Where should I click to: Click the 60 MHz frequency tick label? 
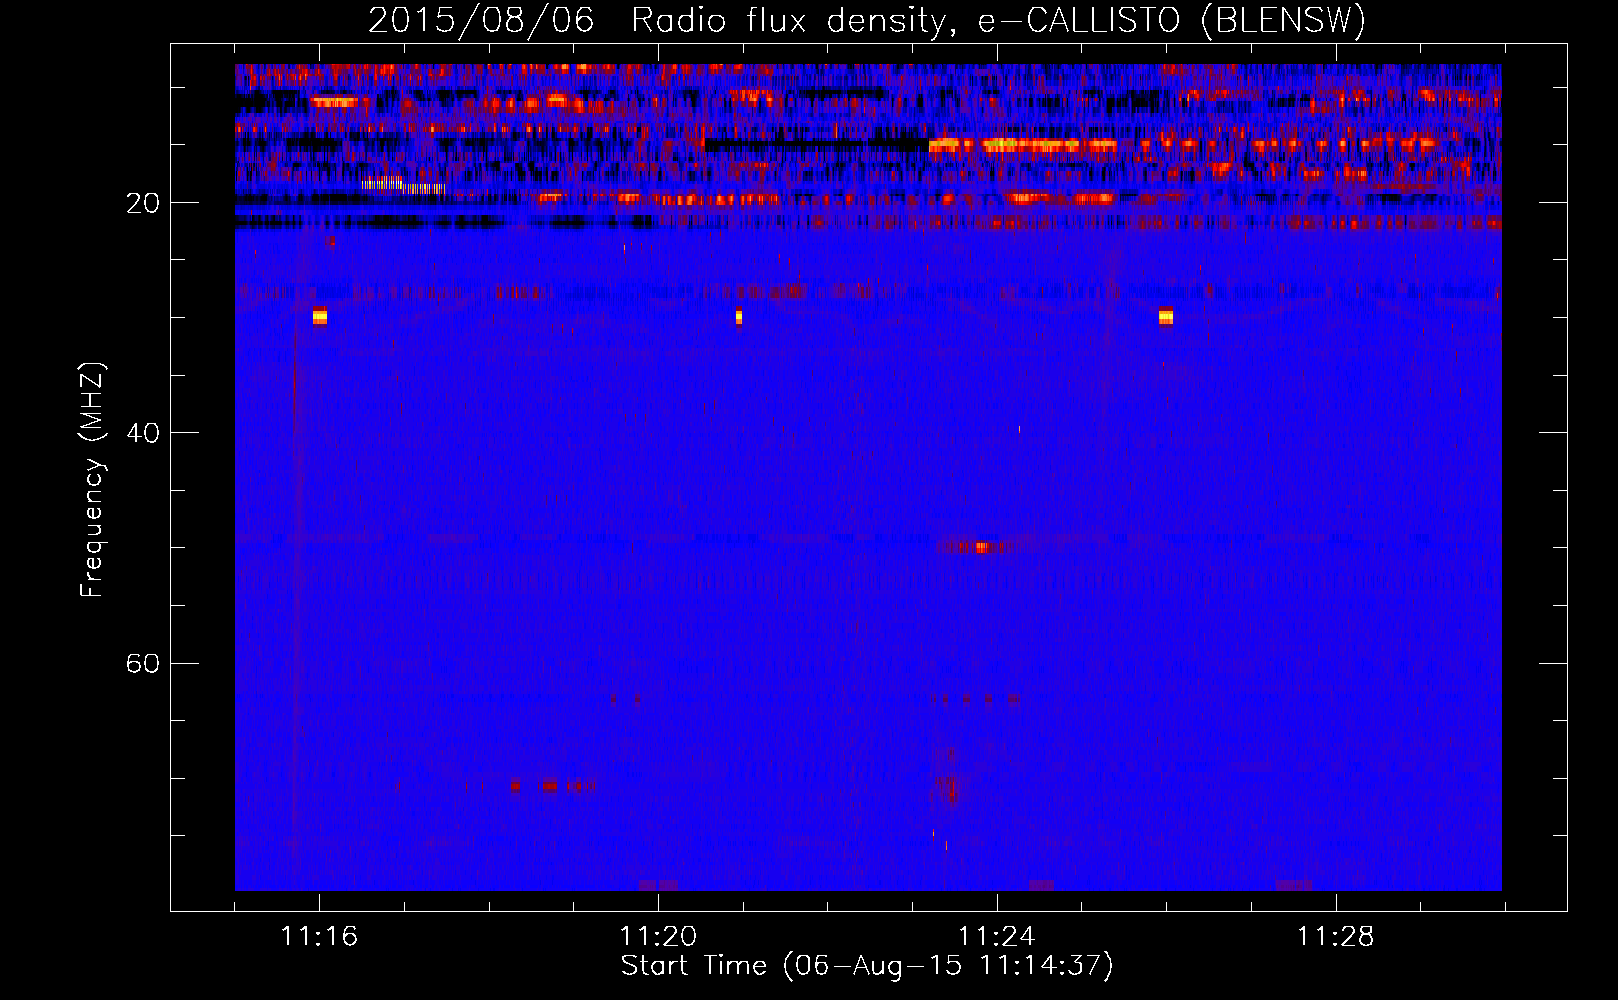(143, 663)
